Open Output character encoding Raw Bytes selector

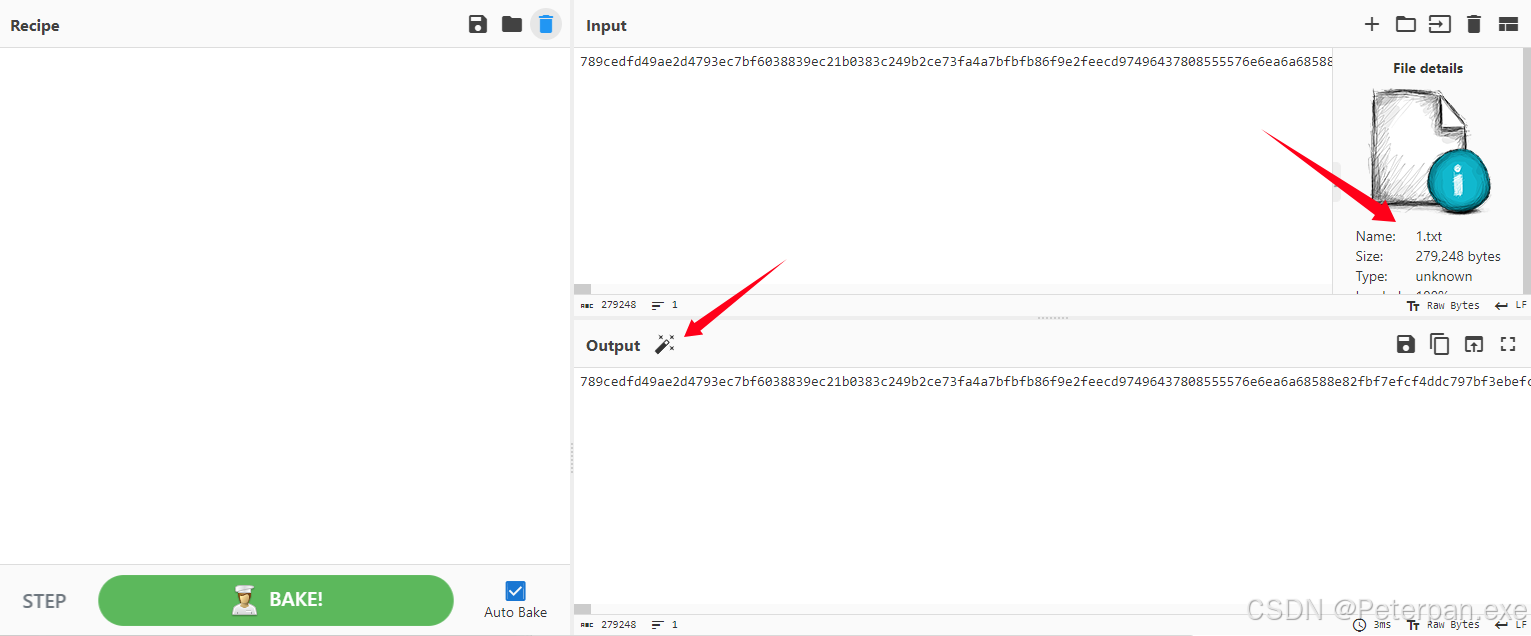pyautogui.click(x=1443, y=625)
